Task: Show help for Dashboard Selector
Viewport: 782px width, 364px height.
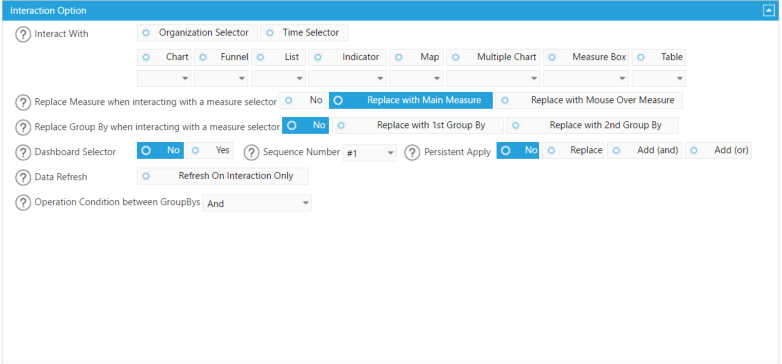Action: [23, 152]
